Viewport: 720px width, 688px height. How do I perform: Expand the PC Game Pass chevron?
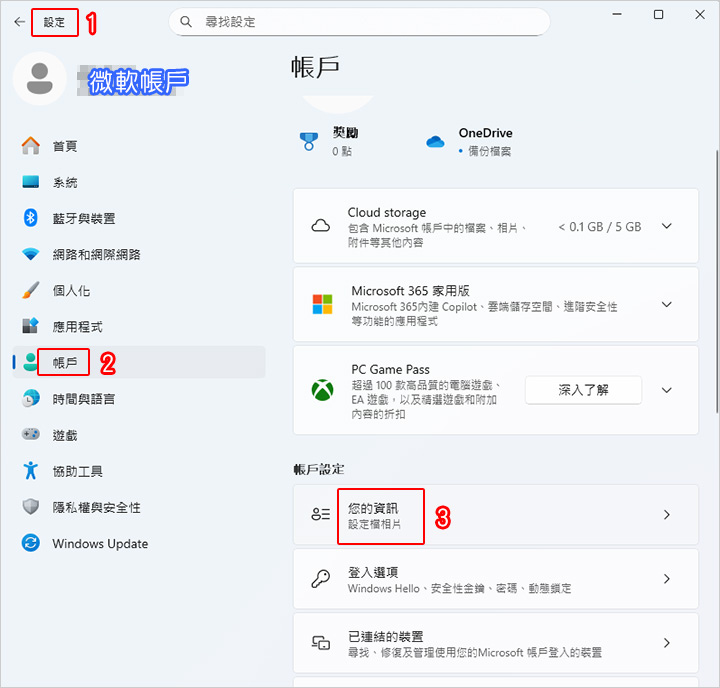pyautogui.click(x=666, y=390)
